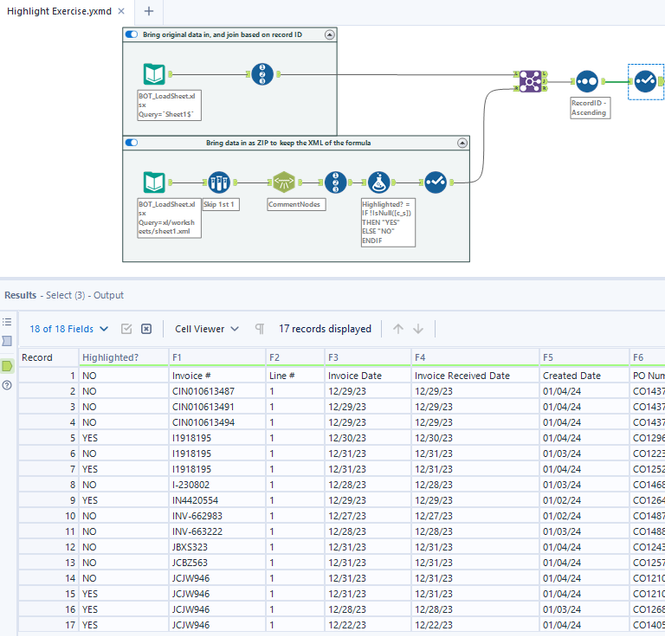Screen dimensions: 665x636
Task: Click the 'Skip 1st 1' annotation label
Action: [221, 204]
